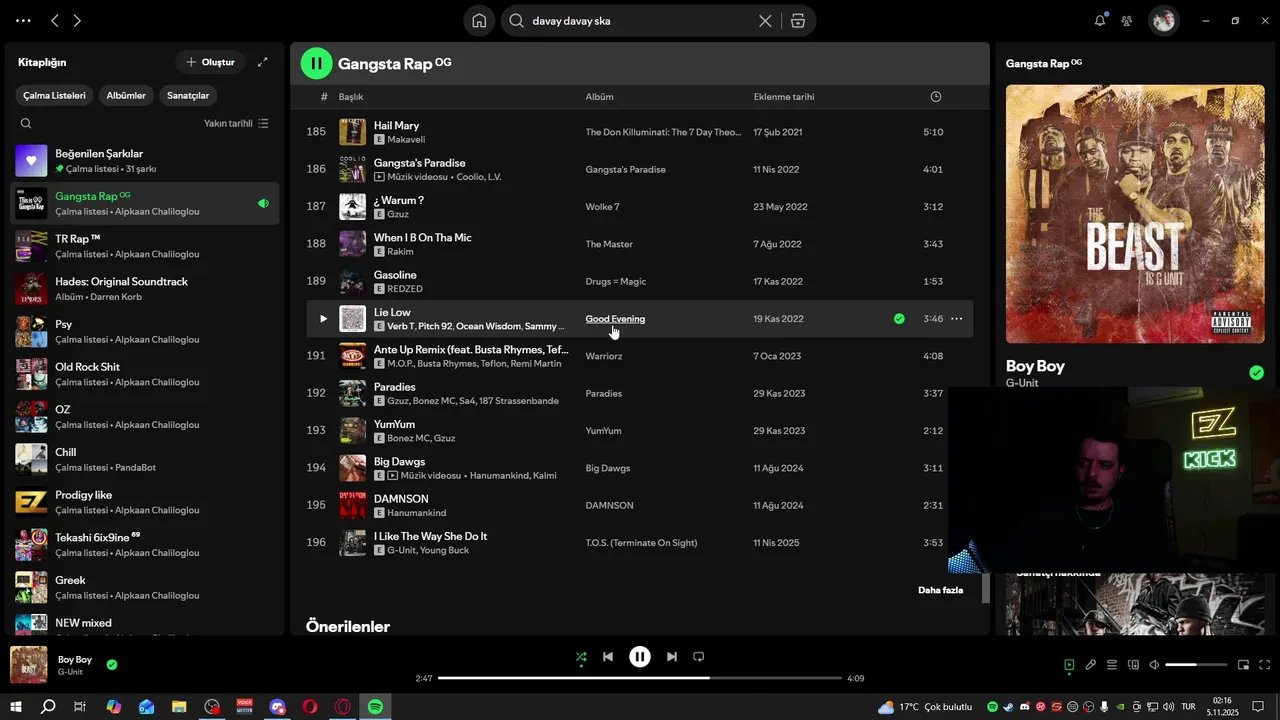This screenshot has height=720, width=1280.
Task: Select the Çalma Listeleri filter chip
Action: point(55,95)
